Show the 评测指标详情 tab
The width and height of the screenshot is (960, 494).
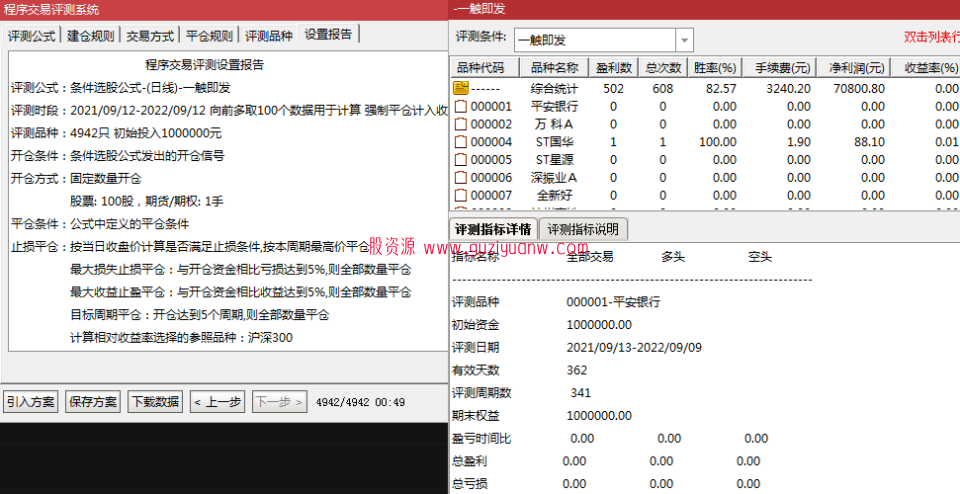click(493, 230)
